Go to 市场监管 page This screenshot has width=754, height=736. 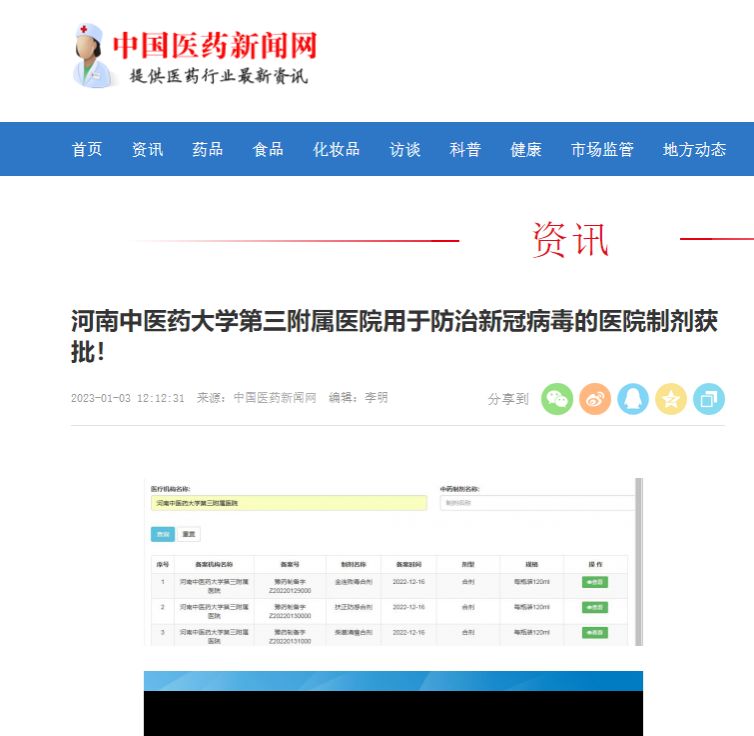click(602, 149)
